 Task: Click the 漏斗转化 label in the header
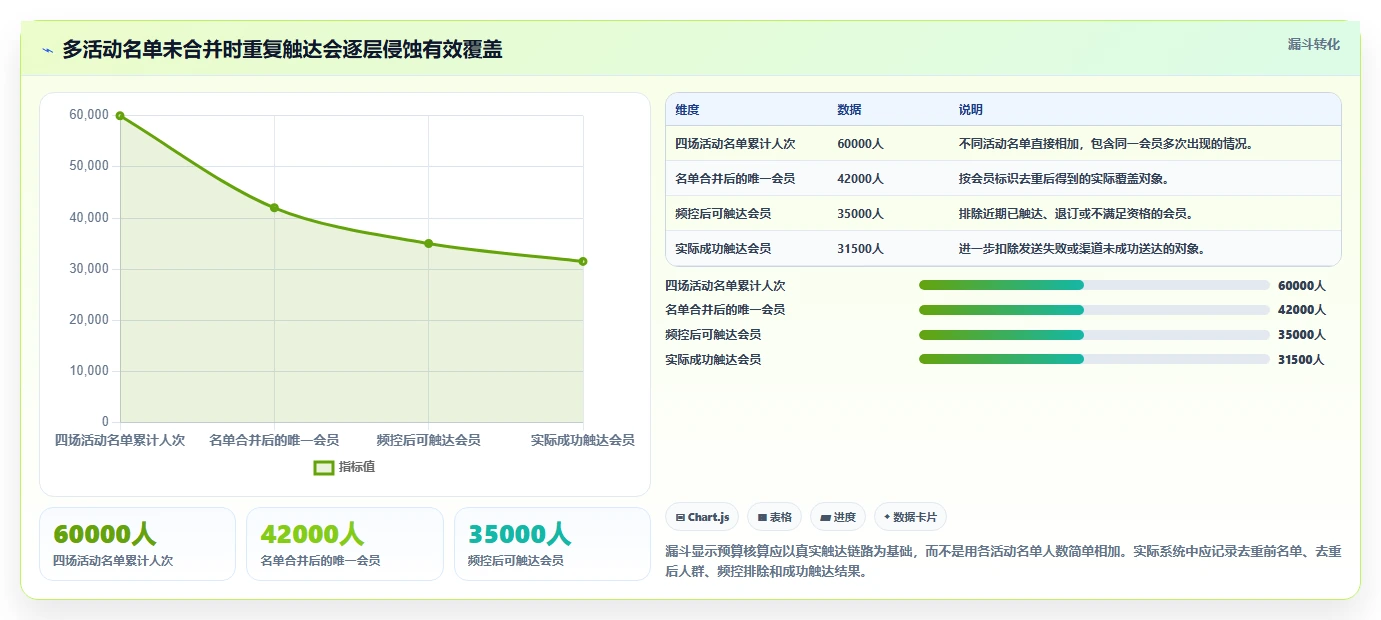coord(1313,44)
